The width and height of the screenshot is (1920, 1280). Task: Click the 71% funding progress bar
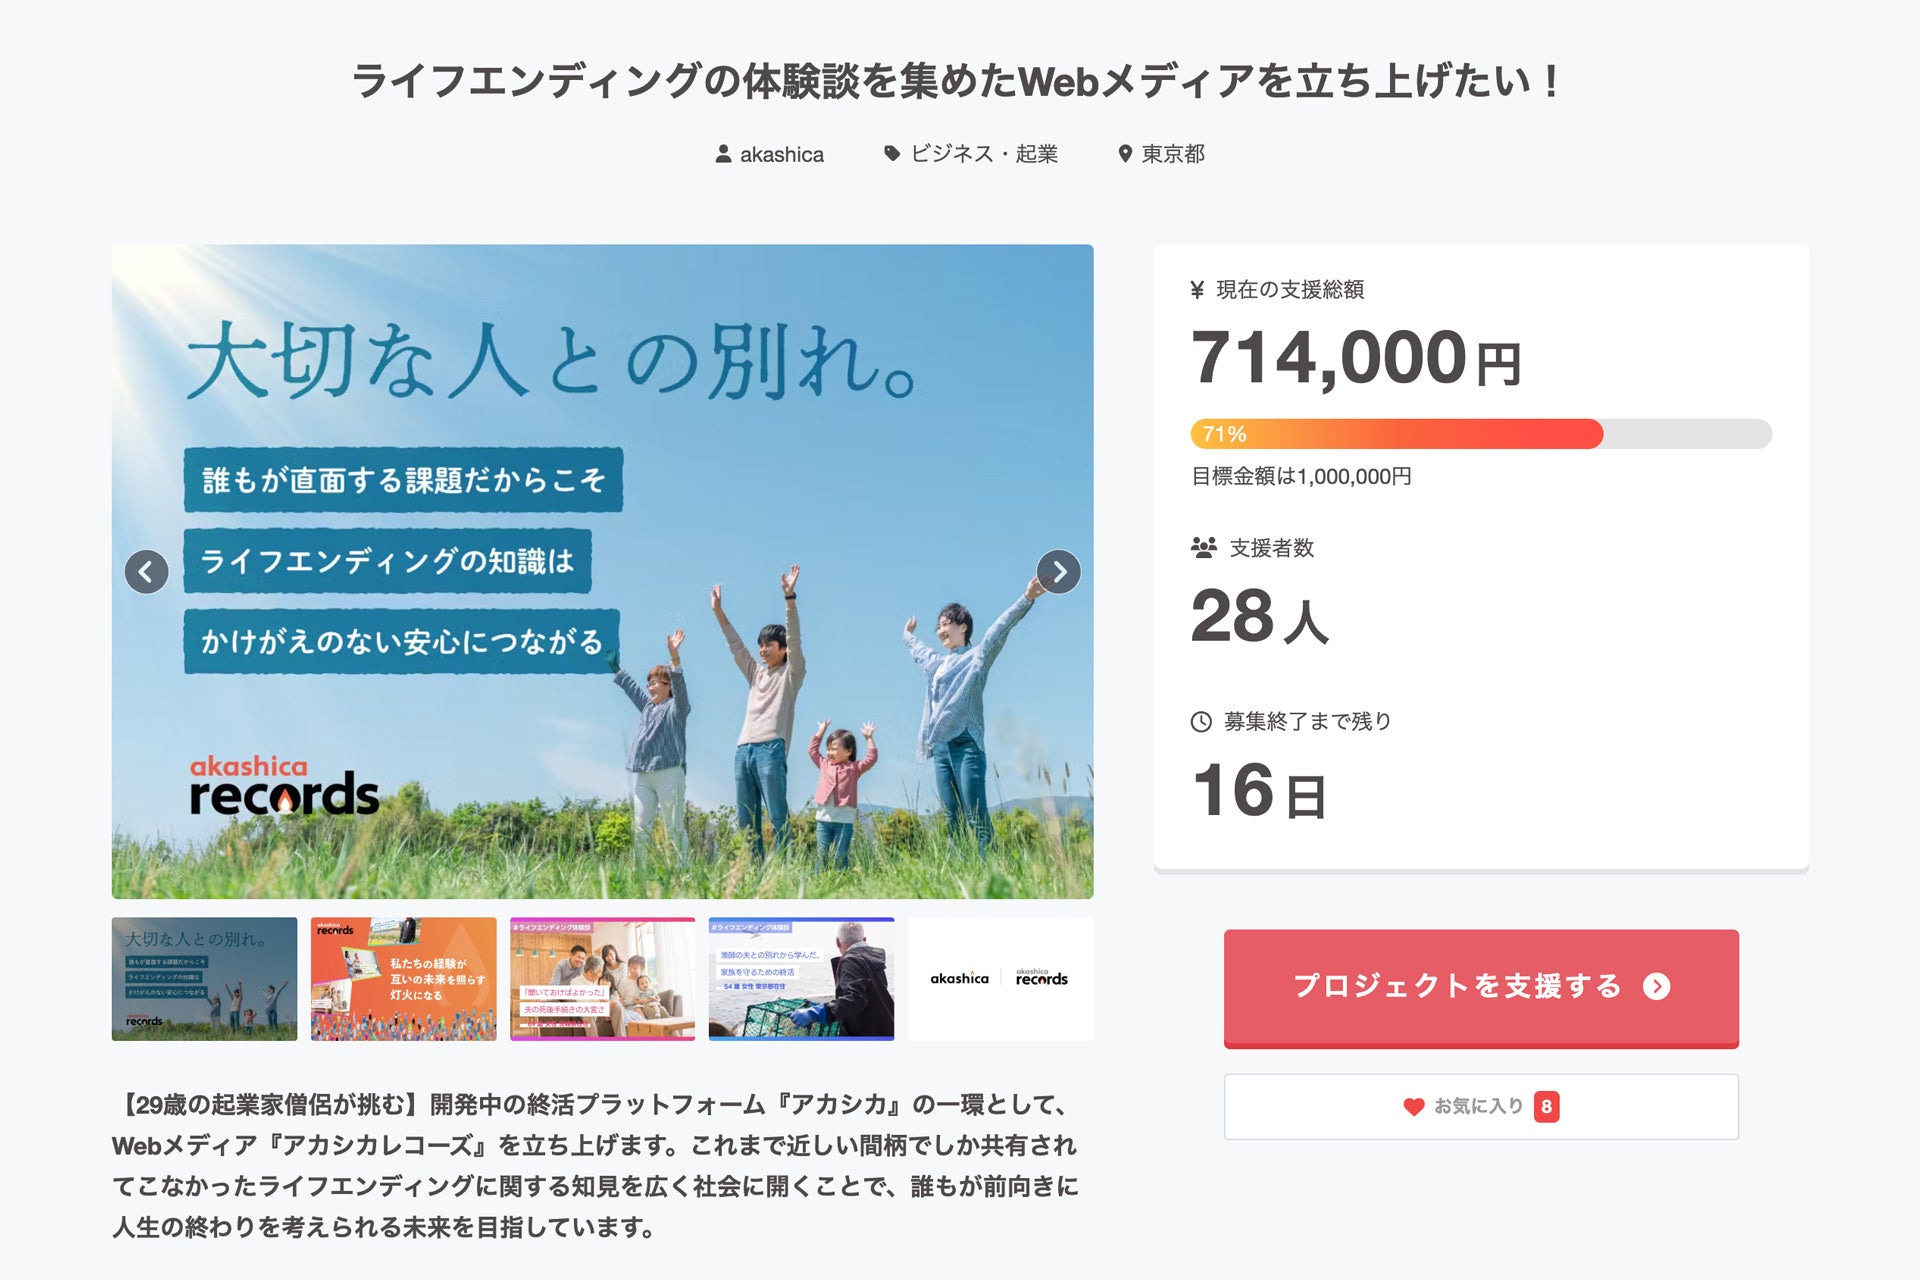pos(1480,434)
